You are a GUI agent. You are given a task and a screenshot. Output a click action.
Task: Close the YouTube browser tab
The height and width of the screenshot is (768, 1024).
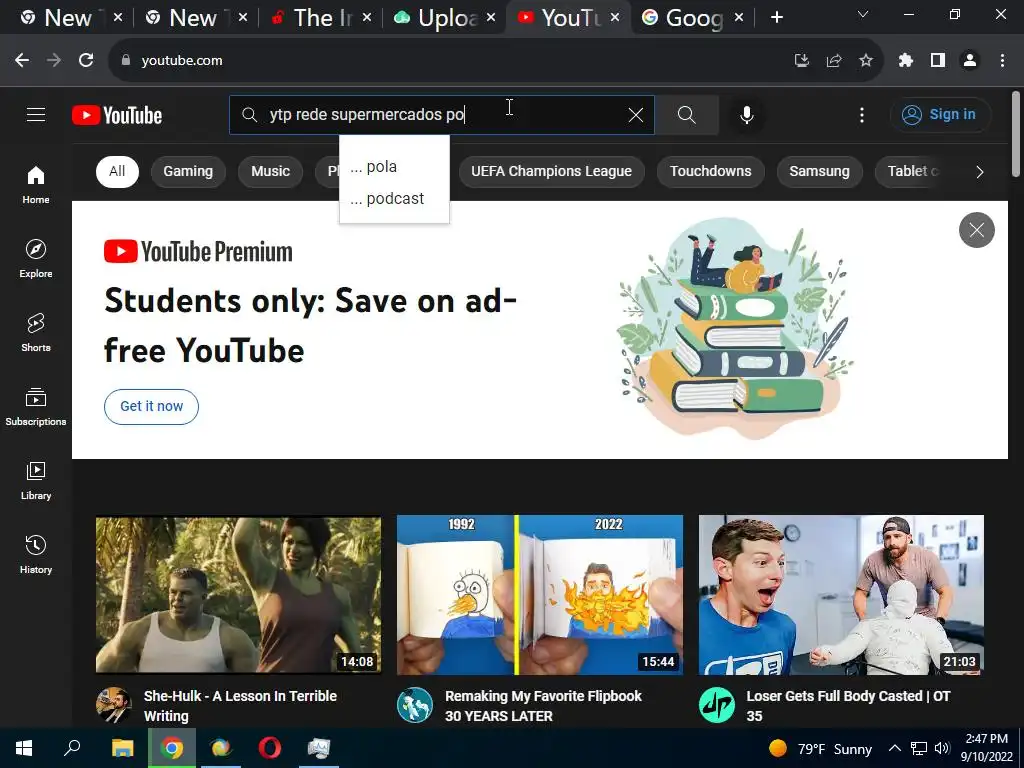[615, 18]
